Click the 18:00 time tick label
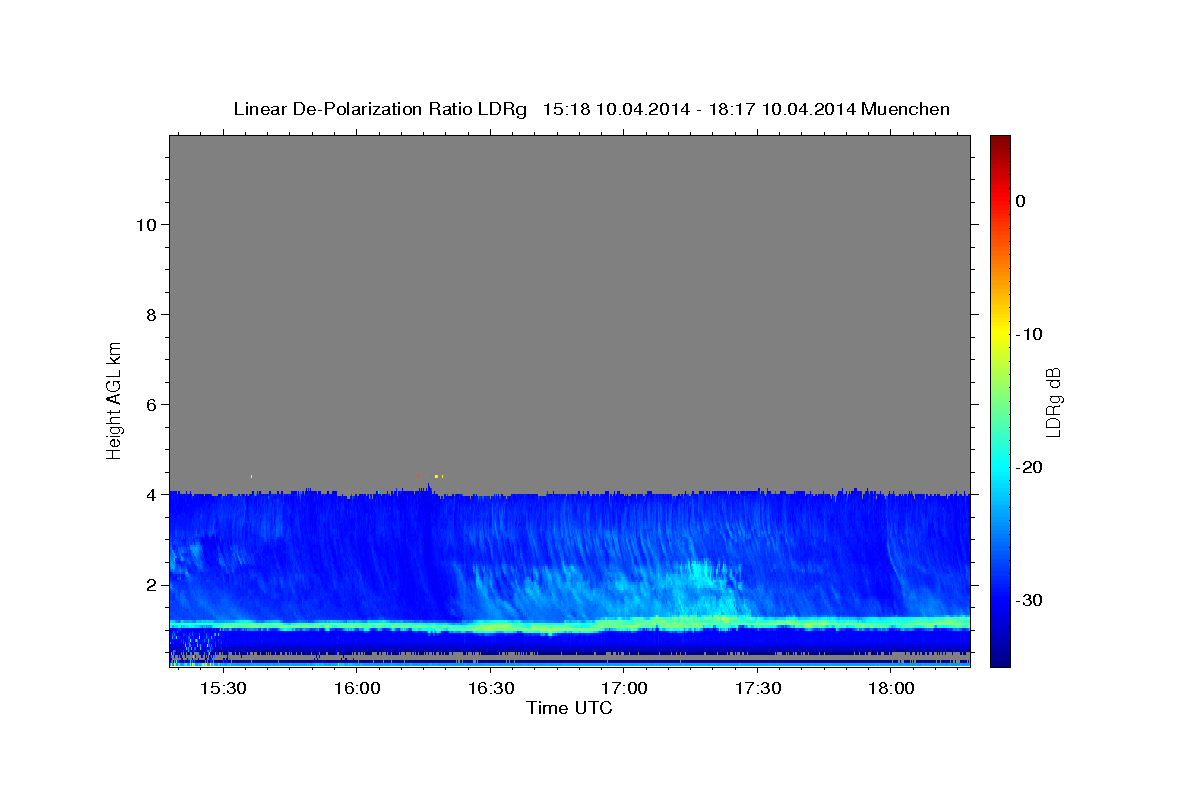This screenshot has width=1200, height=800. [891, 689]
